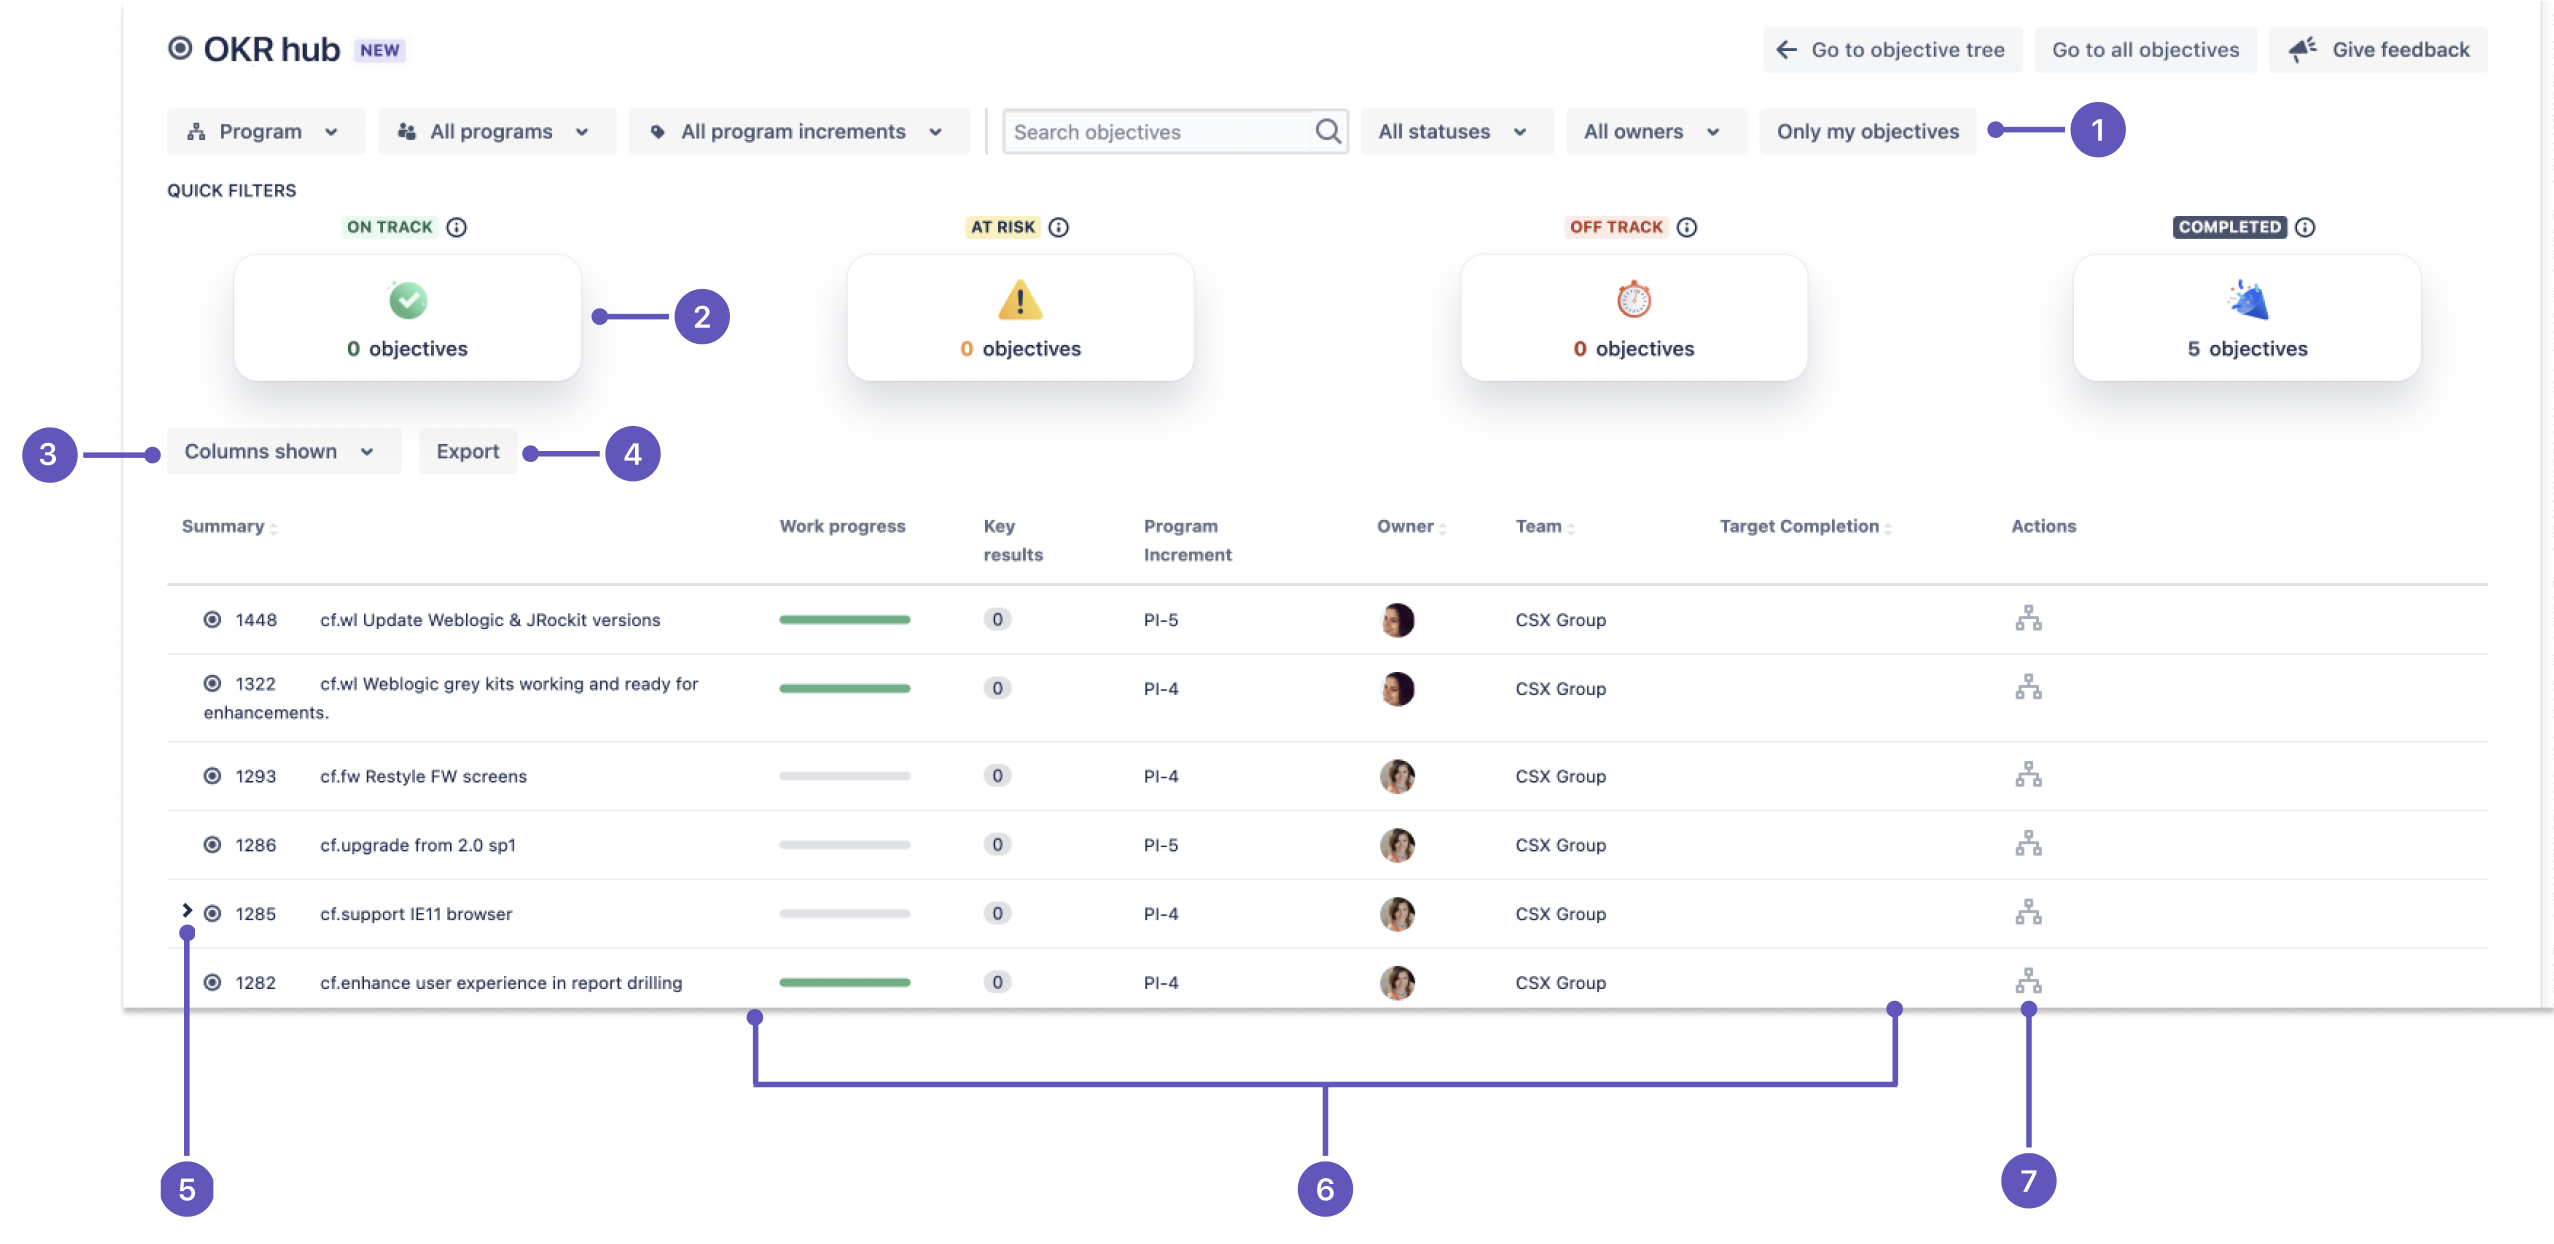
Task: Open the All statuses dropdown
Action: tap(1455, 130)
